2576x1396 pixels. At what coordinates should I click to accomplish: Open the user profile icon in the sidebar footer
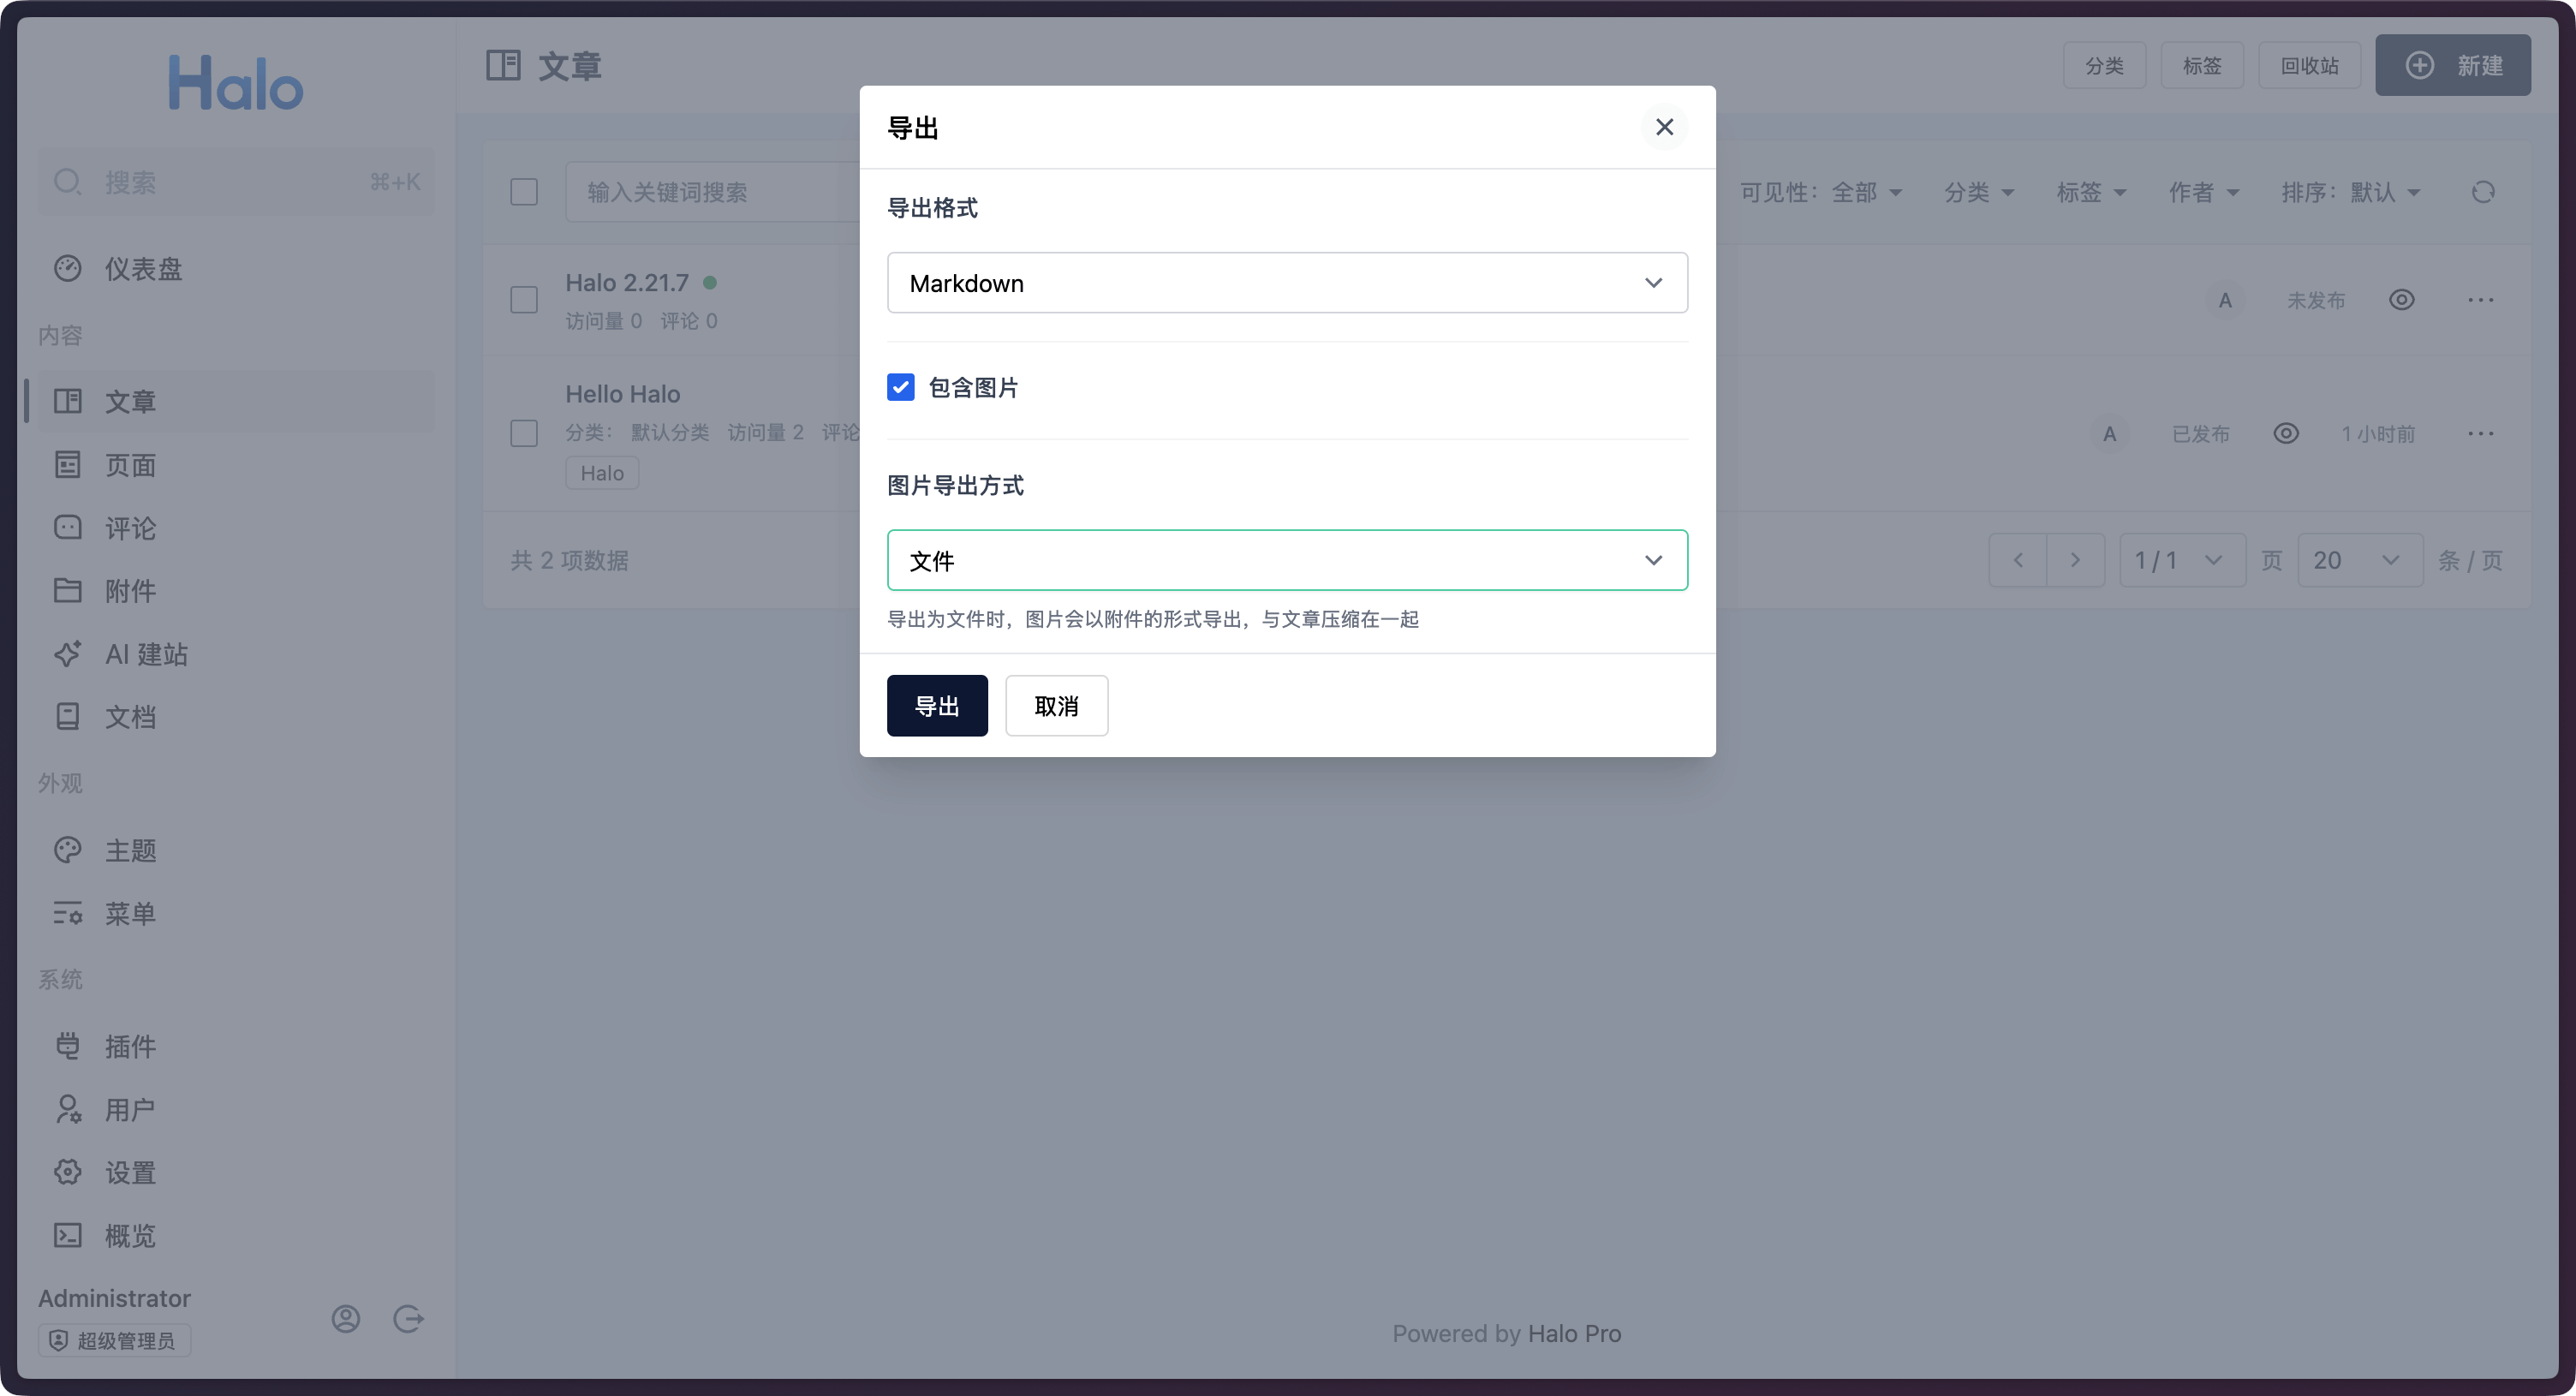click(346, 1319)
